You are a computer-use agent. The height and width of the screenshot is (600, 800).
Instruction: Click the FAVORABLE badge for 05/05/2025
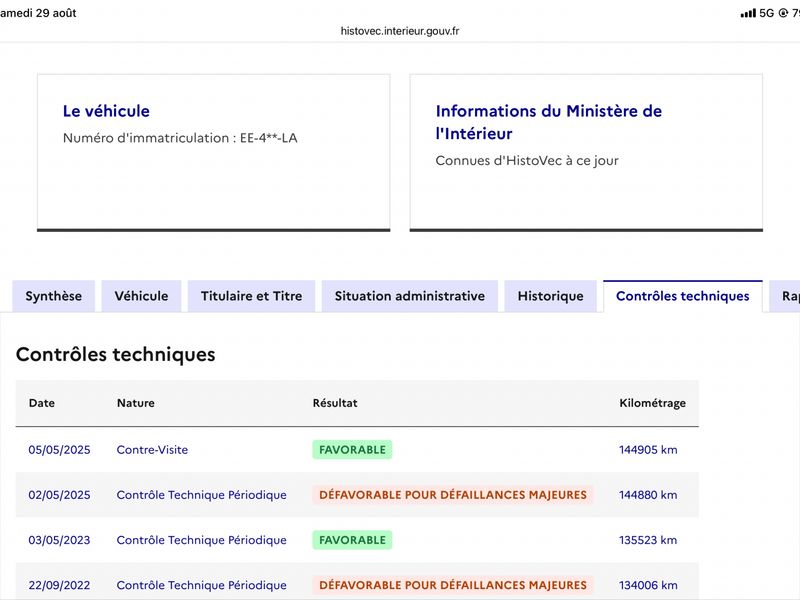coord(352,449)
